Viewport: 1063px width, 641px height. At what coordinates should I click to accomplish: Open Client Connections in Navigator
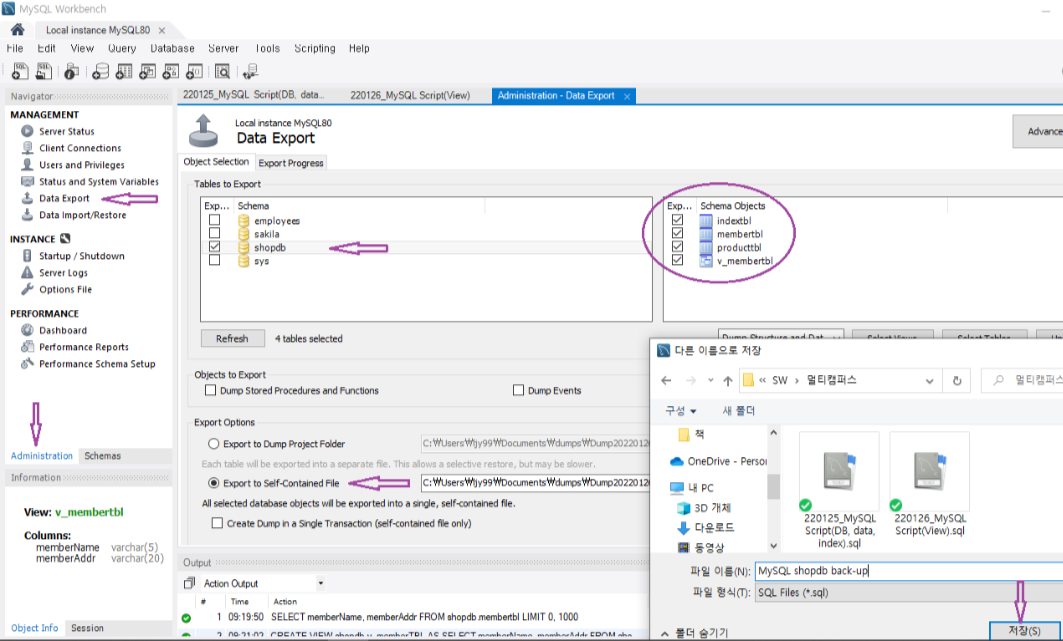[80, 148]
